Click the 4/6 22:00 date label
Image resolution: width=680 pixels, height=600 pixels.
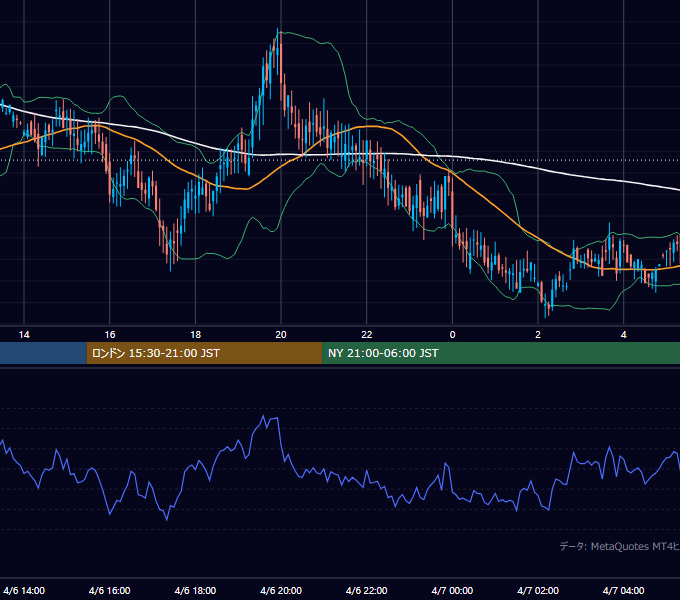click(367, 590)
